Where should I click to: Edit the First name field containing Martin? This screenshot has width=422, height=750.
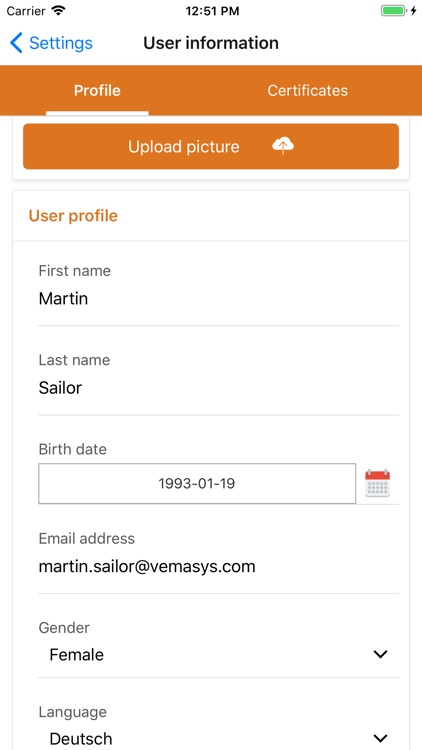click(218, 299)
